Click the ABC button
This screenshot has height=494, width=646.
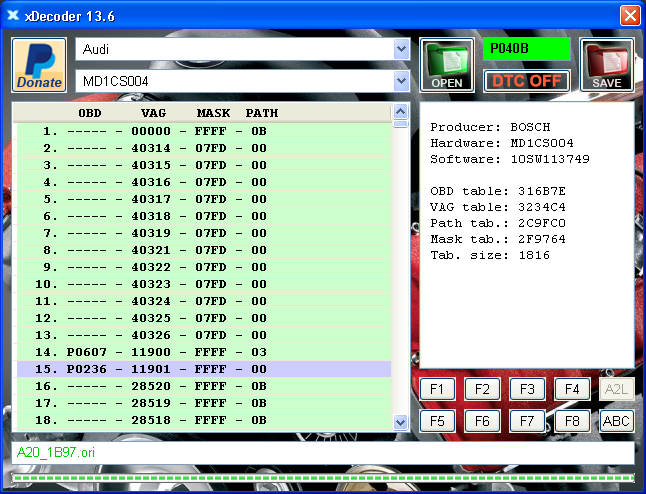point(617,421)
